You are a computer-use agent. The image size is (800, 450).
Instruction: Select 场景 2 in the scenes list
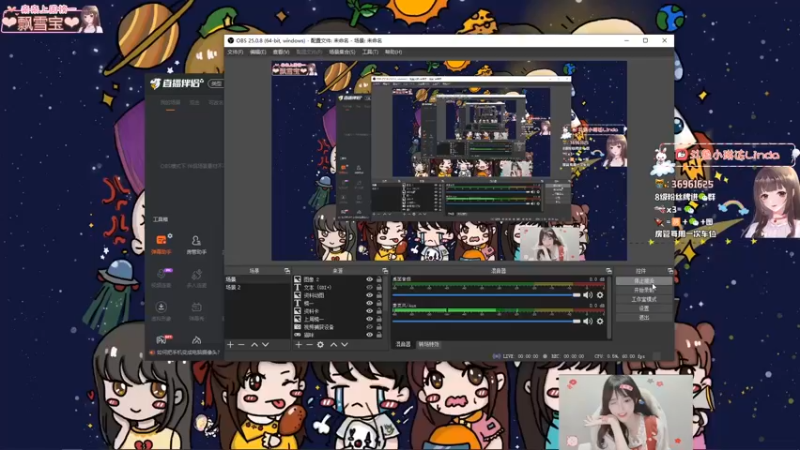click(258, 287)
